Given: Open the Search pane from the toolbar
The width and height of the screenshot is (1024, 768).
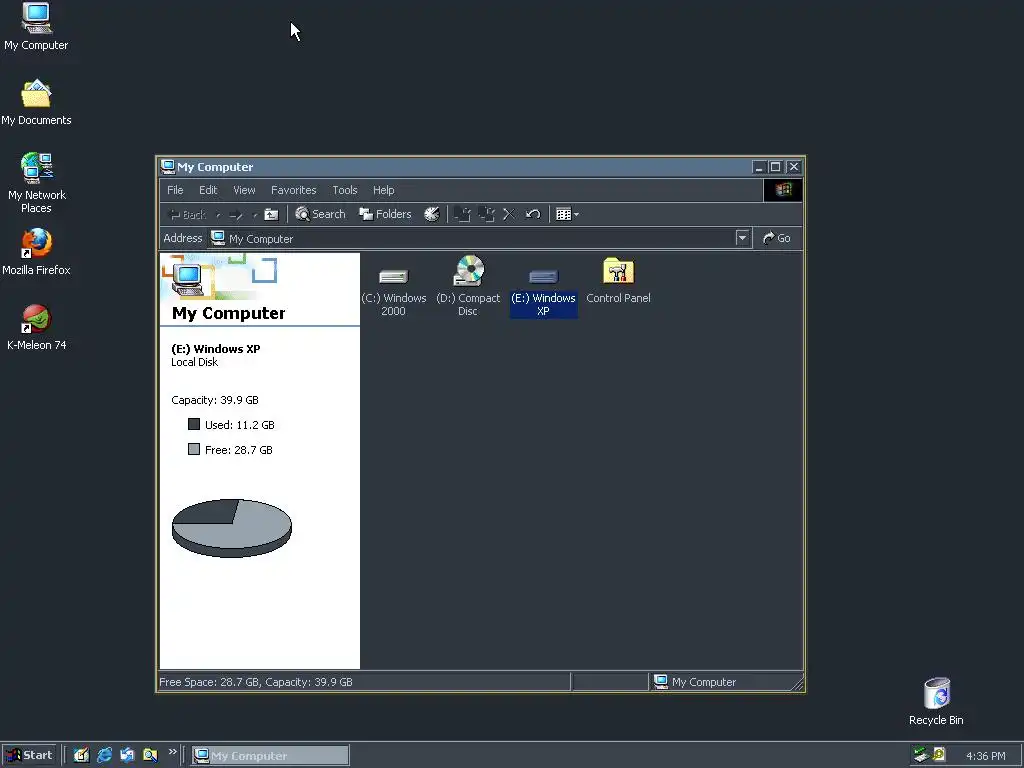Looking at the screenshot, I should click(320, 214).
